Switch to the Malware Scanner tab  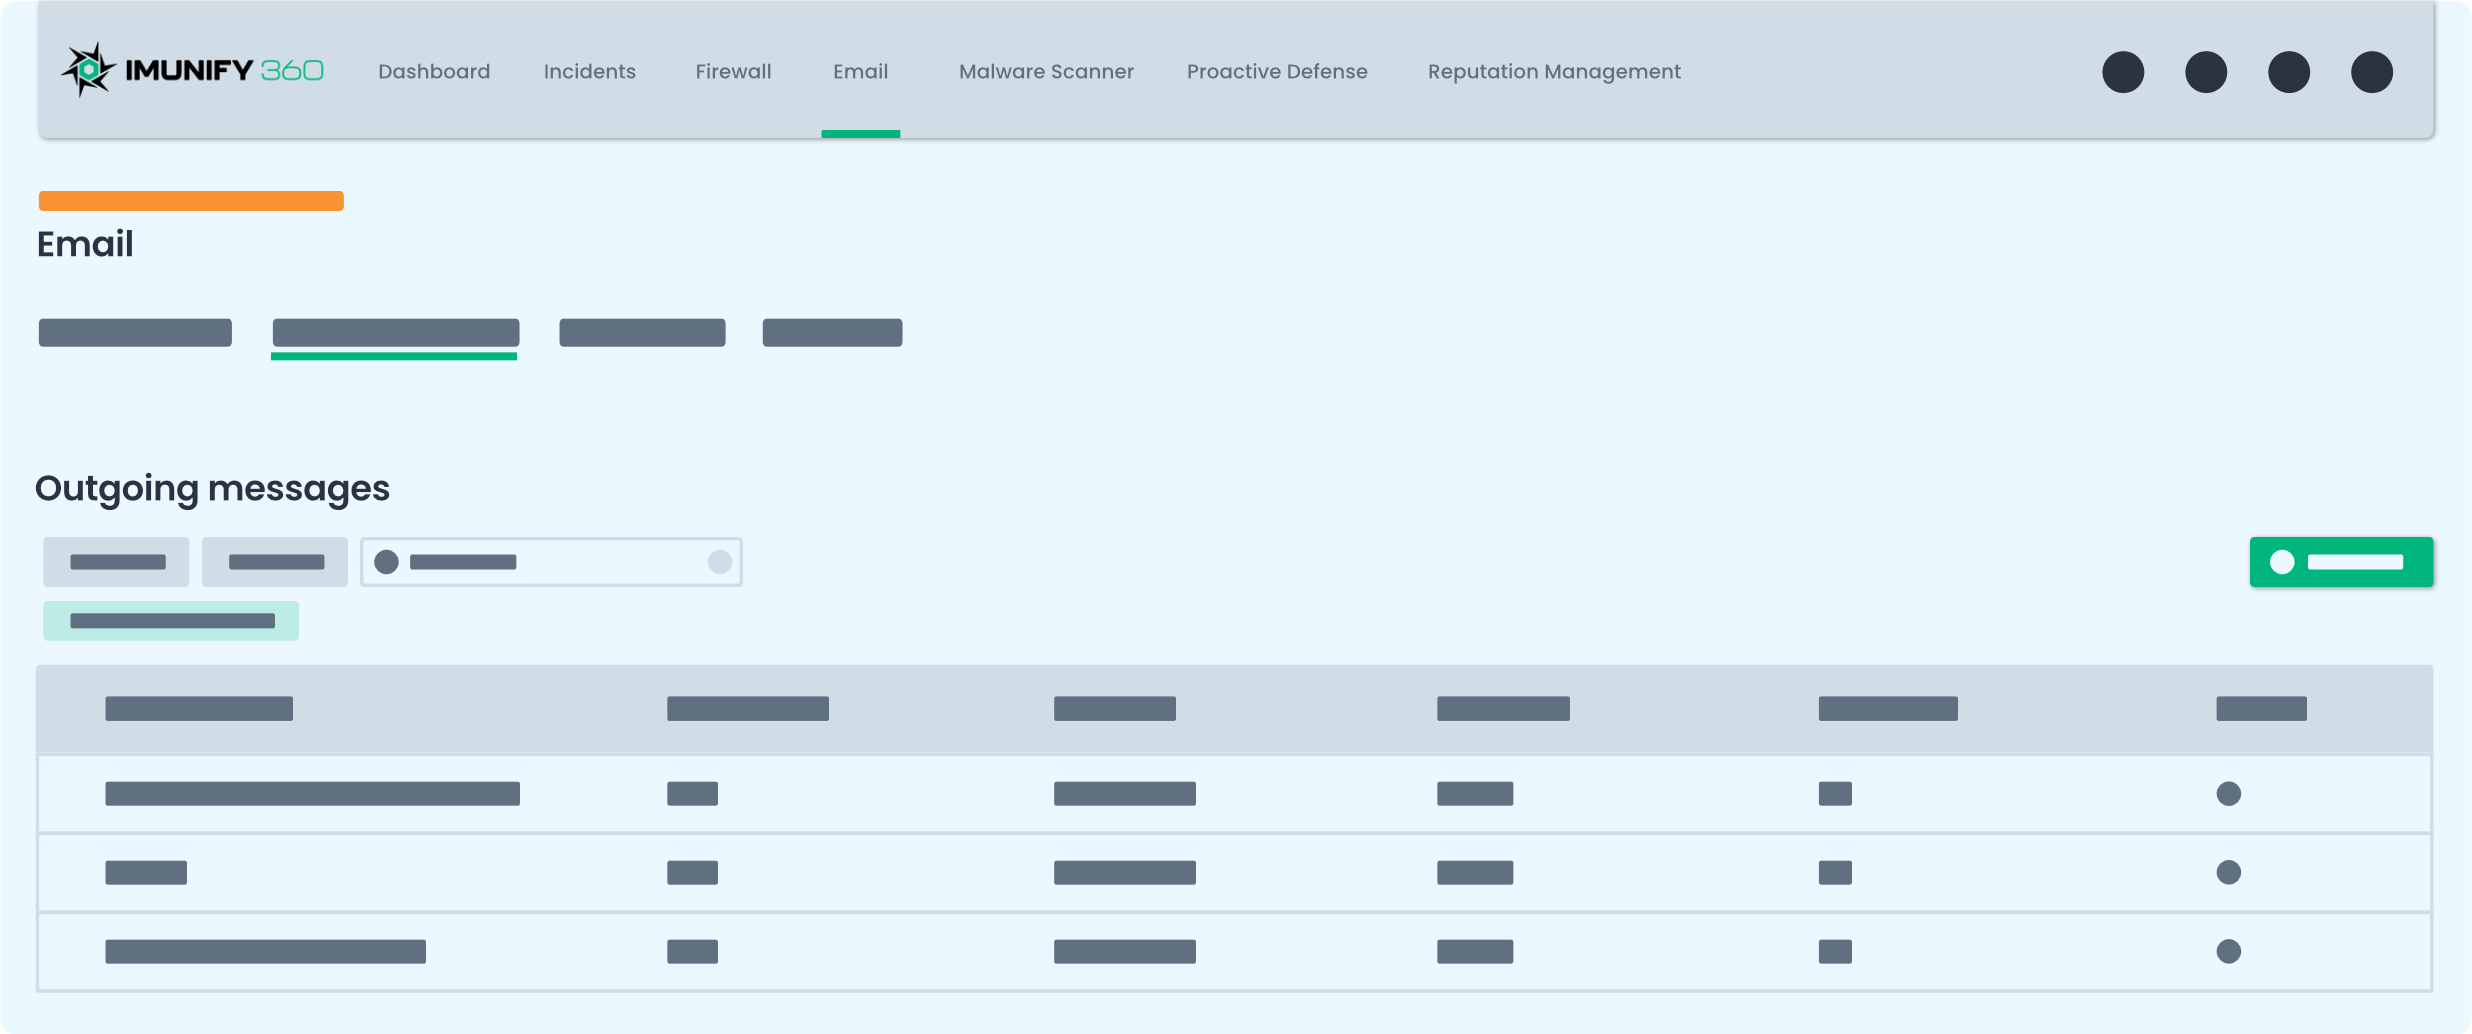(1046, 72)
